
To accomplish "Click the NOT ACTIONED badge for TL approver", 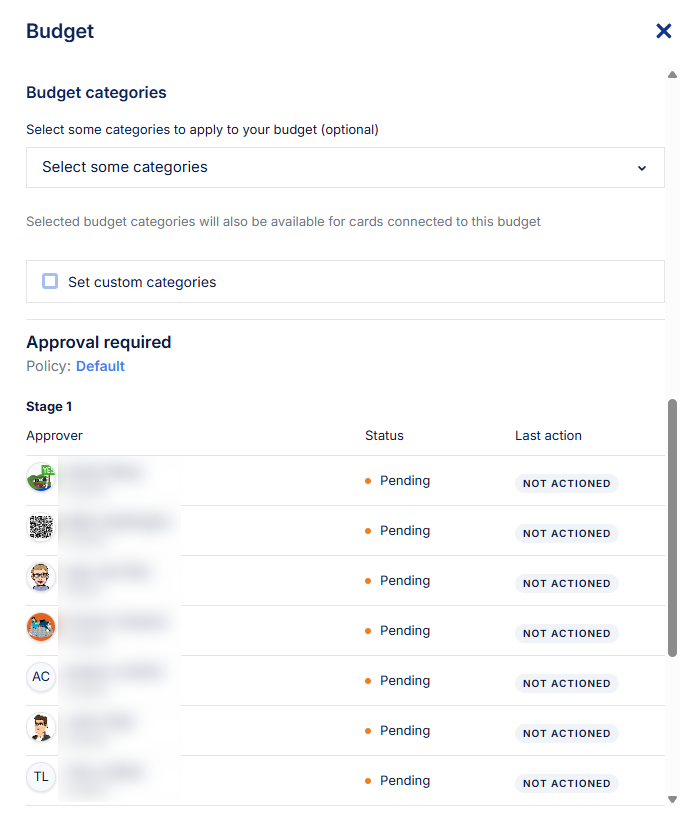I will [566, 783].
